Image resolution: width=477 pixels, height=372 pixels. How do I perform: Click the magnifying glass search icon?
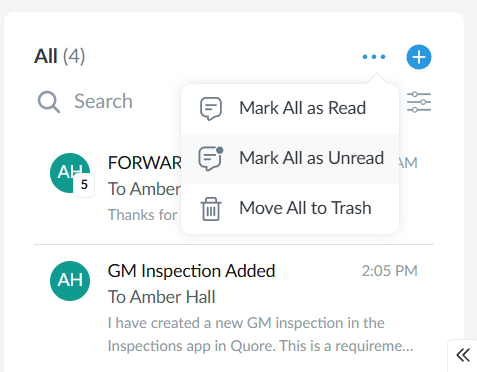tap(49, 102)
